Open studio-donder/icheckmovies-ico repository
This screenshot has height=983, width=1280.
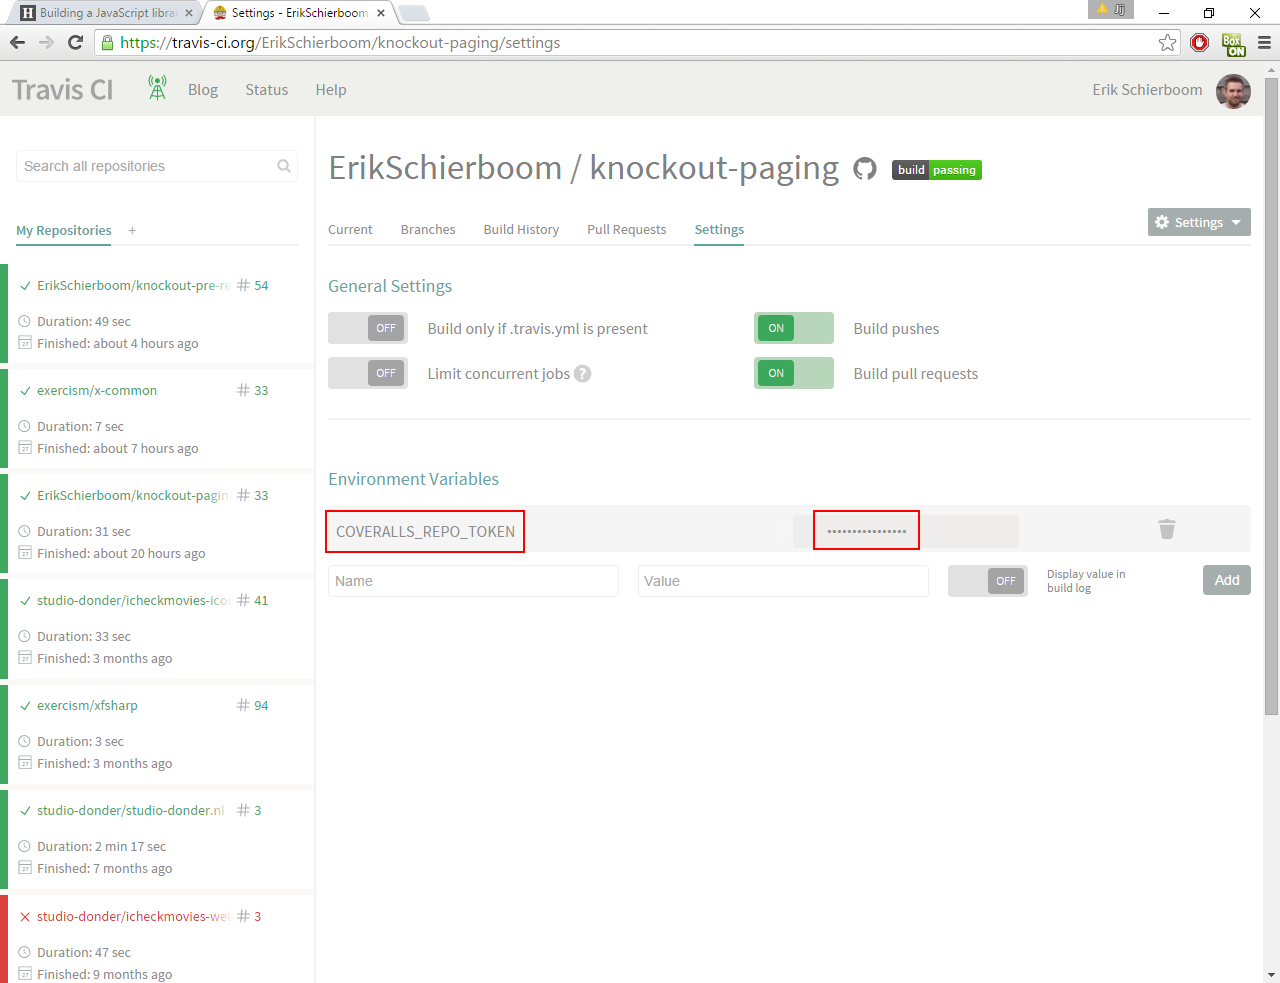[x=133, y=600]
